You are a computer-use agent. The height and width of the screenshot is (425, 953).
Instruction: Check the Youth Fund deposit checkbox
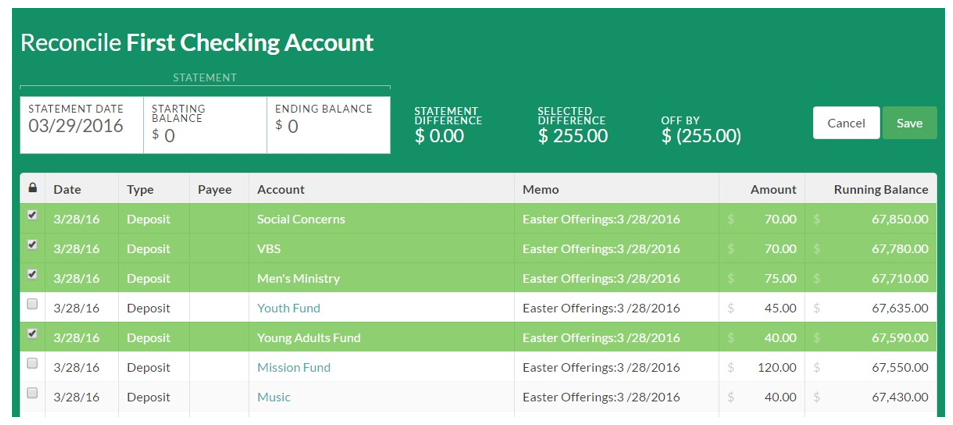pyautogui.click(x=33, y=305)
